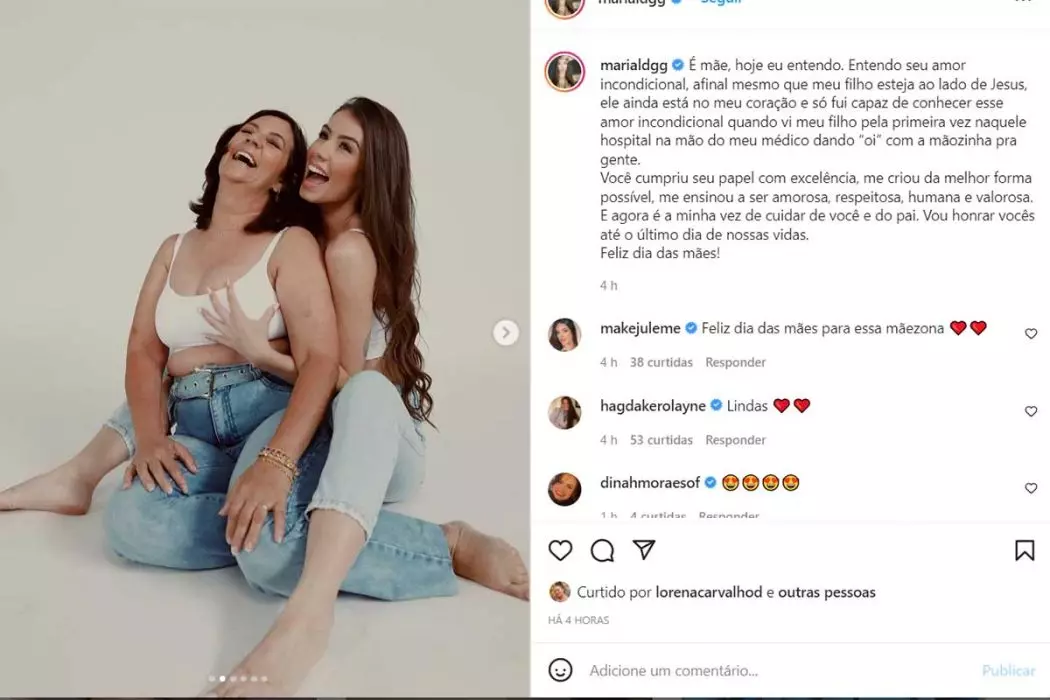
Task: Go to next photo in carousel
Action: [x=506, y=333]
